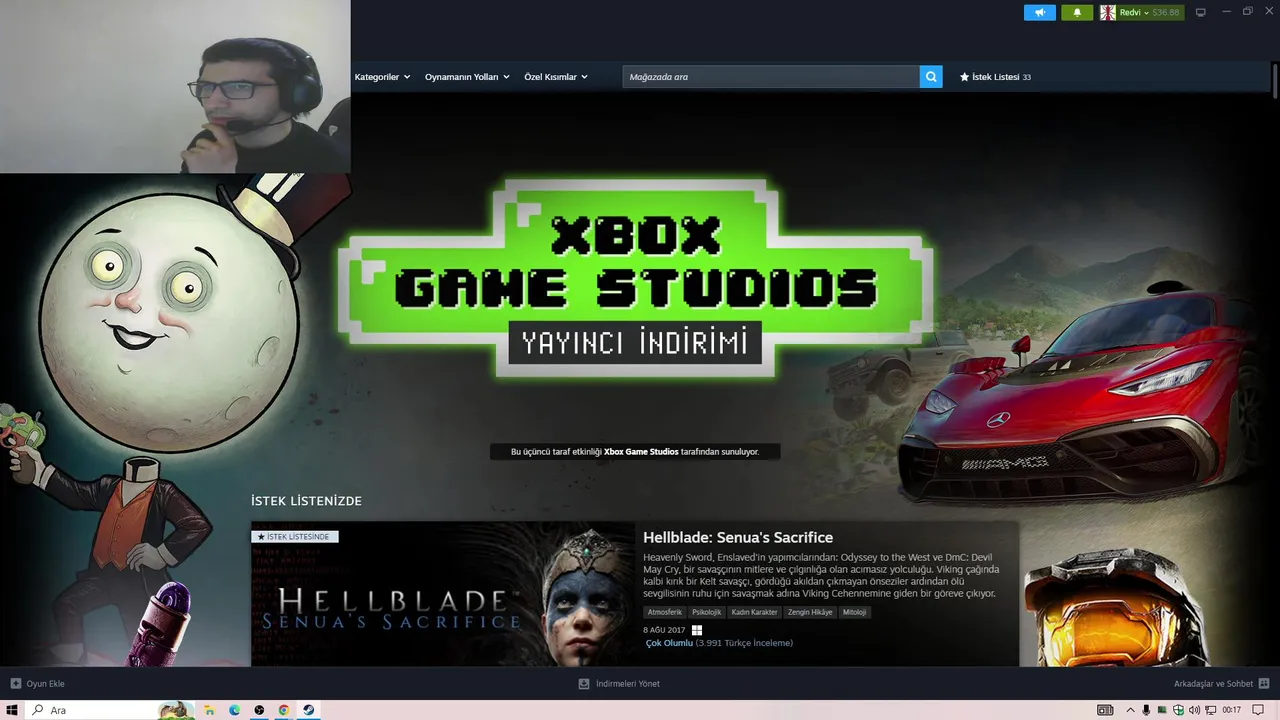Expand the Özel Kısımlar menu
1280x720 pixels.
556,77
